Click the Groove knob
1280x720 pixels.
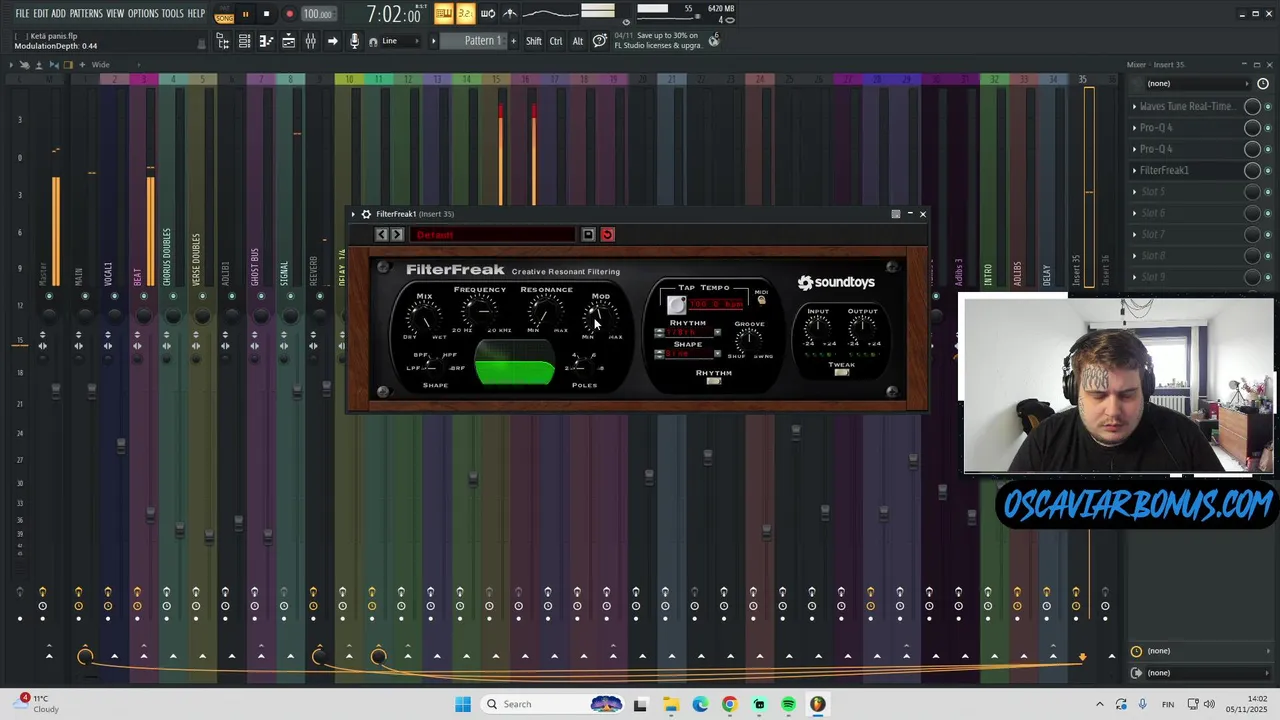point(749,340)
